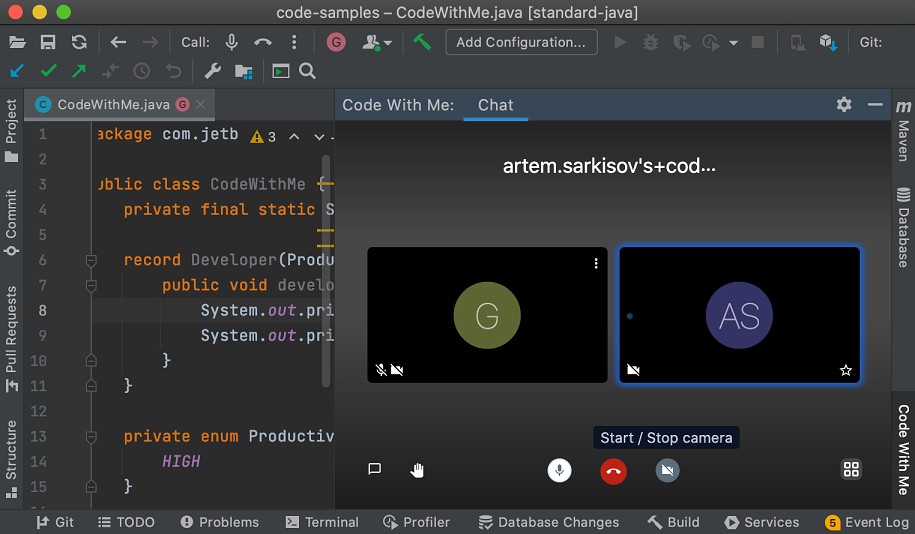Switch to the Chat tab

[495, 105]
